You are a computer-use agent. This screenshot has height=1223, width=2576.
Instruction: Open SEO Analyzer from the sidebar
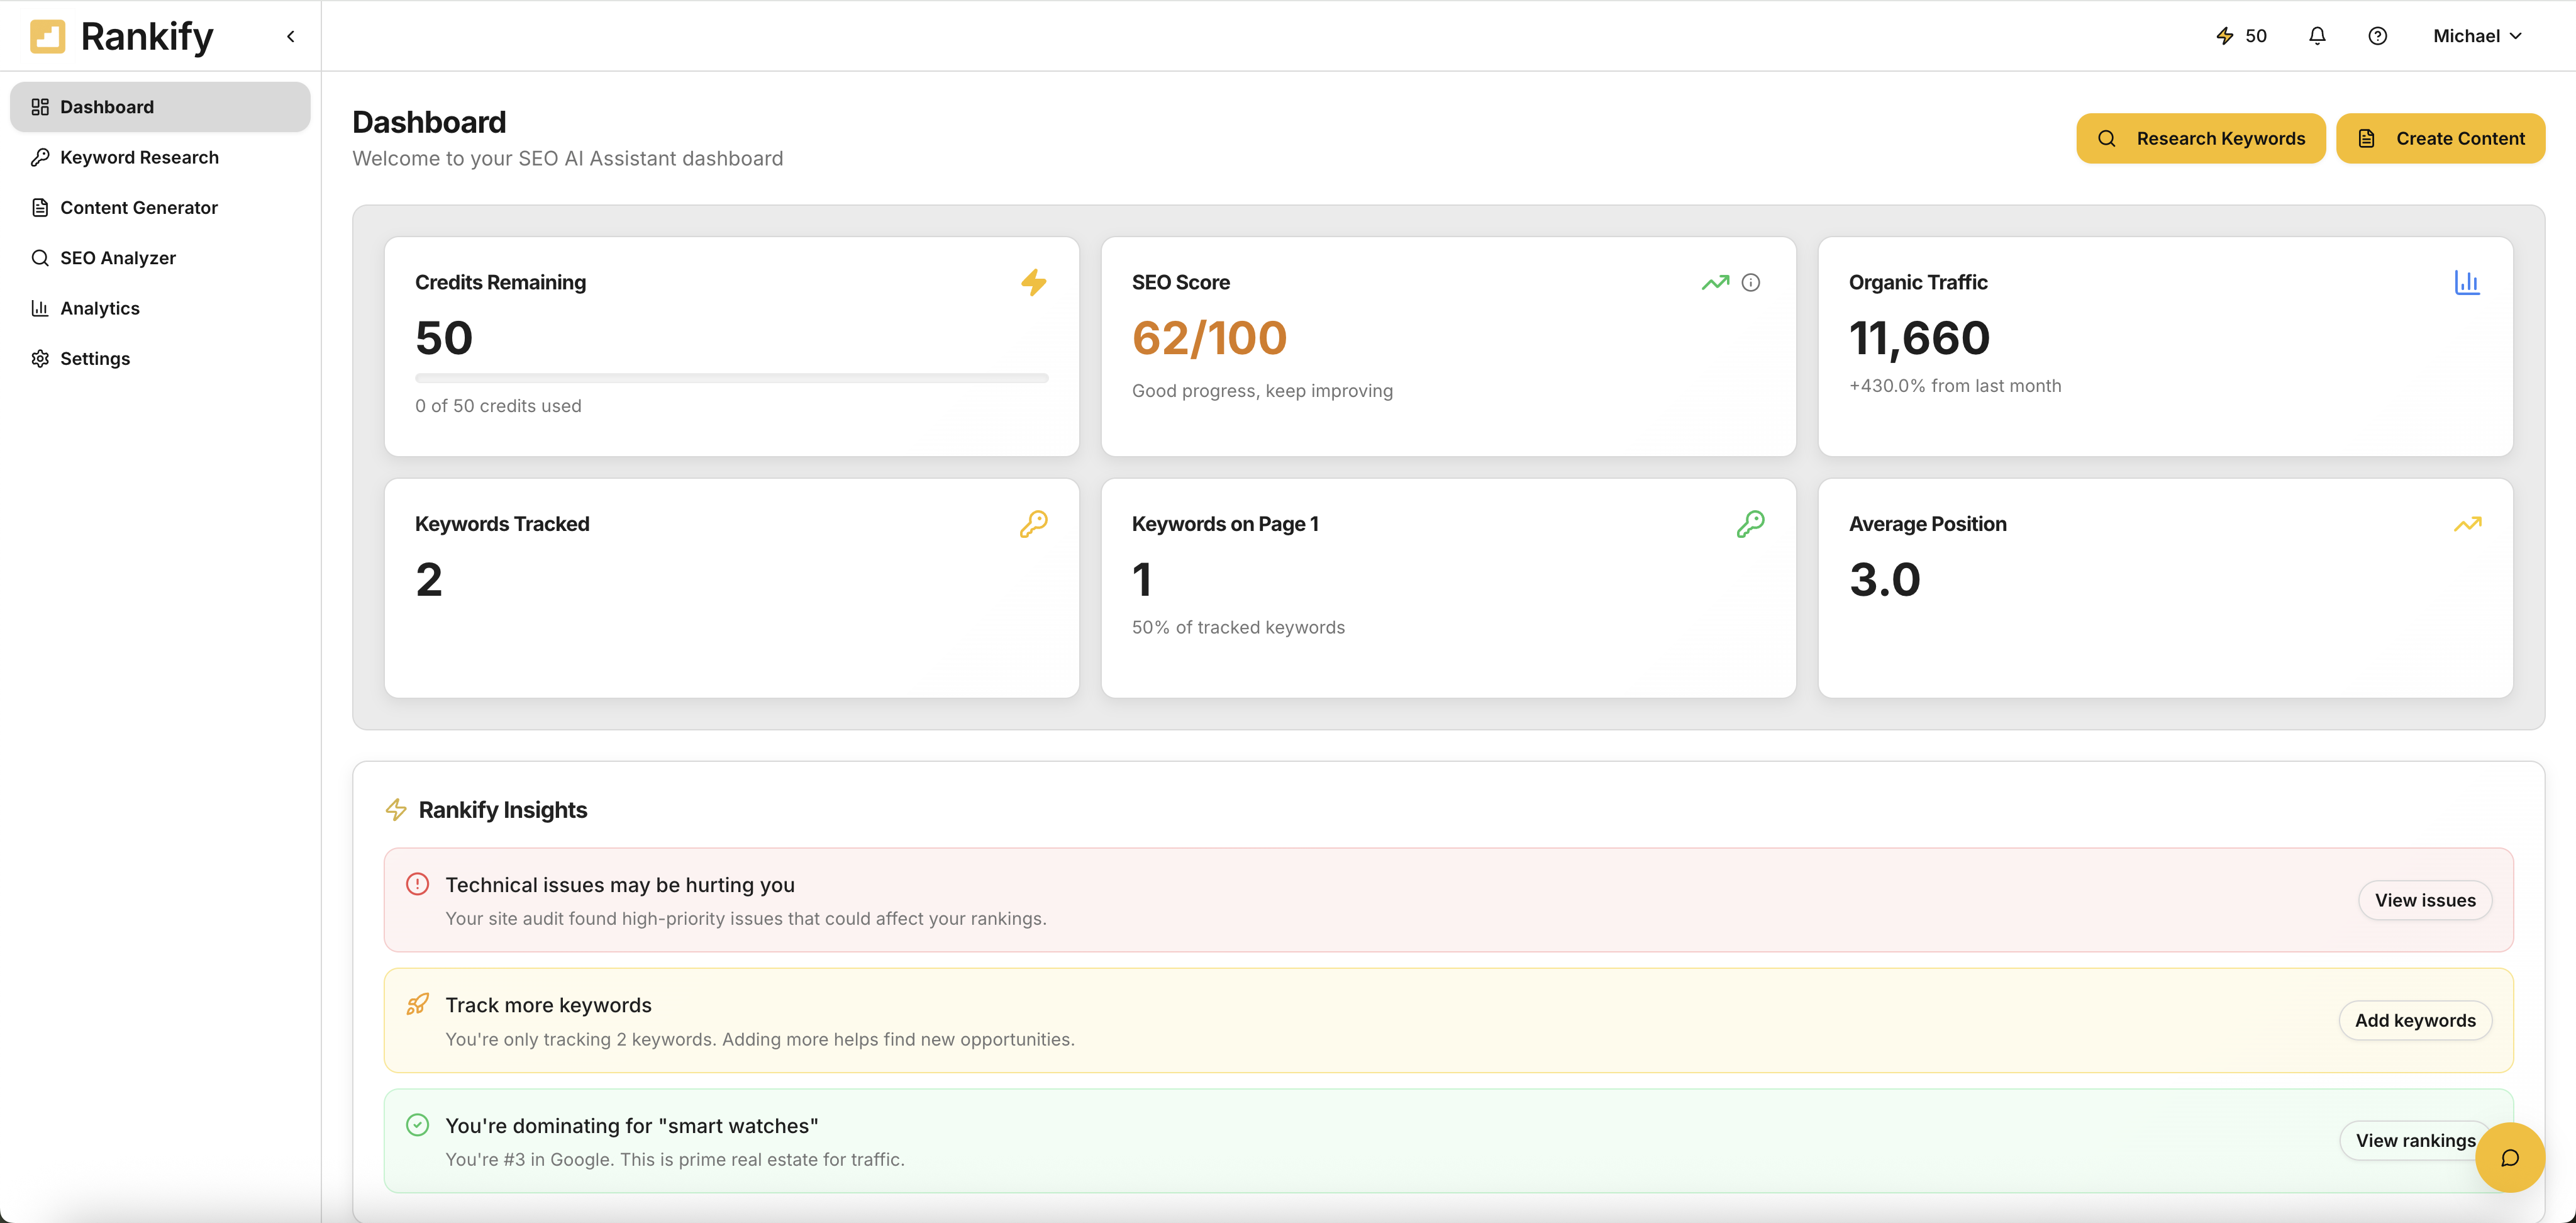coord(117,257)
